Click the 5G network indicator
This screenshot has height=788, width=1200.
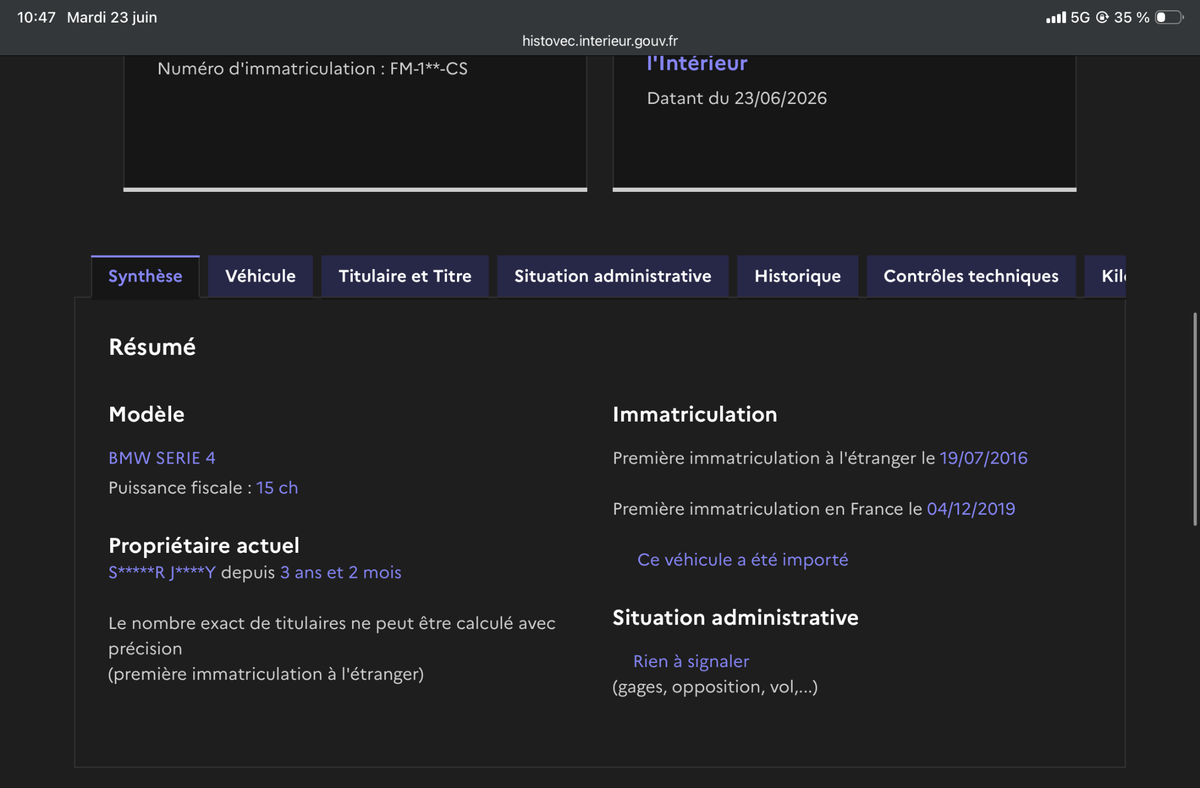(1080, 18)
